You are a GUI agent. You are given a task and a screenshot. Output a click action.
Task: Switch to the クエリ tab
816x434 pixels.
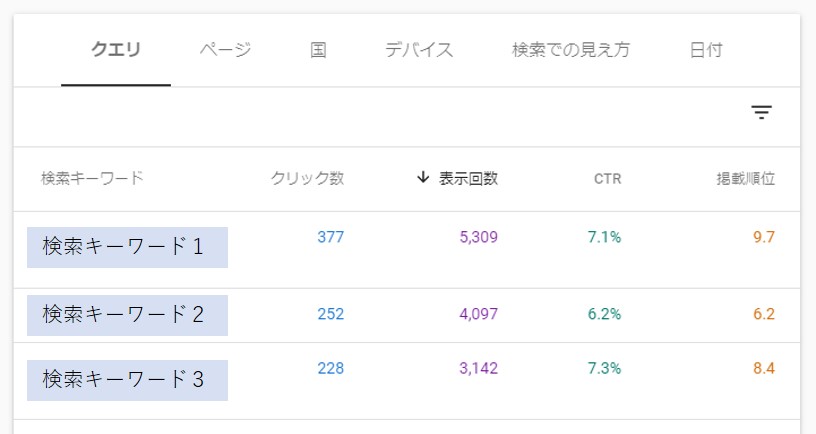(x=116, y=50)
